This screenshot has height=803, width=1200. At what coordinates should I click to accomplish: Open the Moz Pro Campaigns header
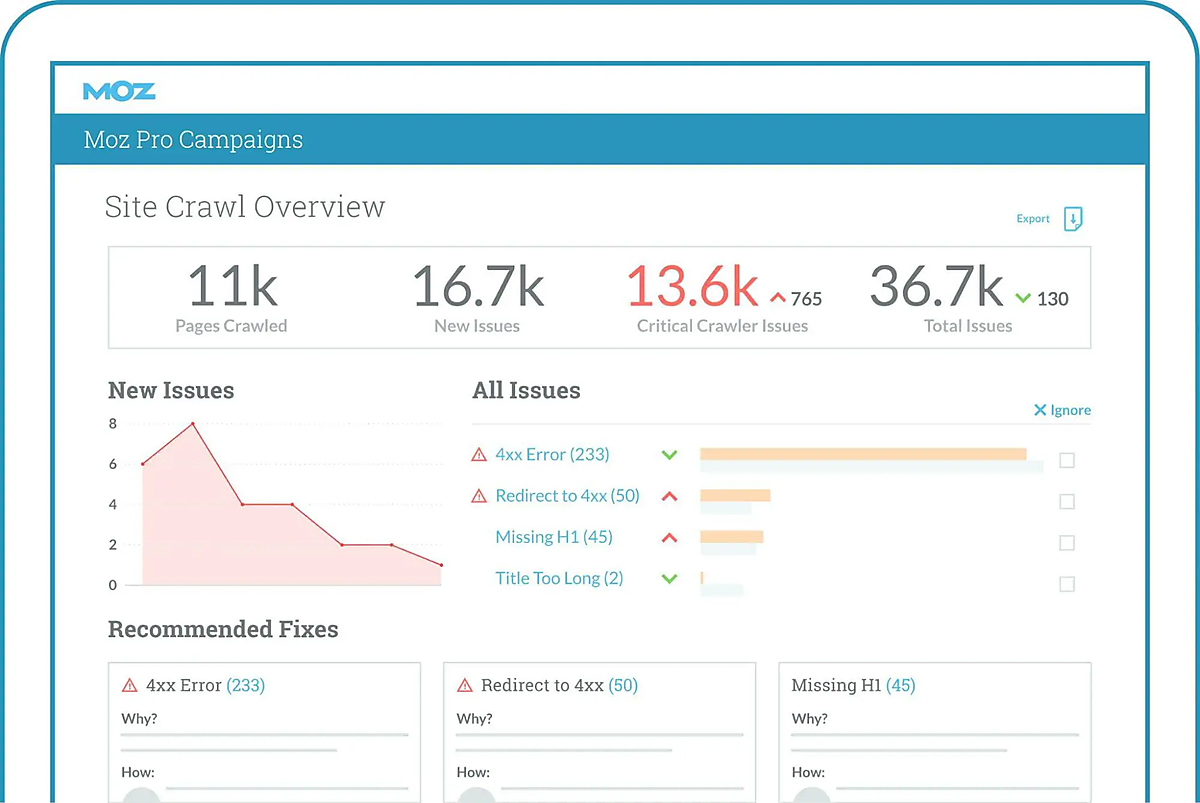tap(193, 140)
